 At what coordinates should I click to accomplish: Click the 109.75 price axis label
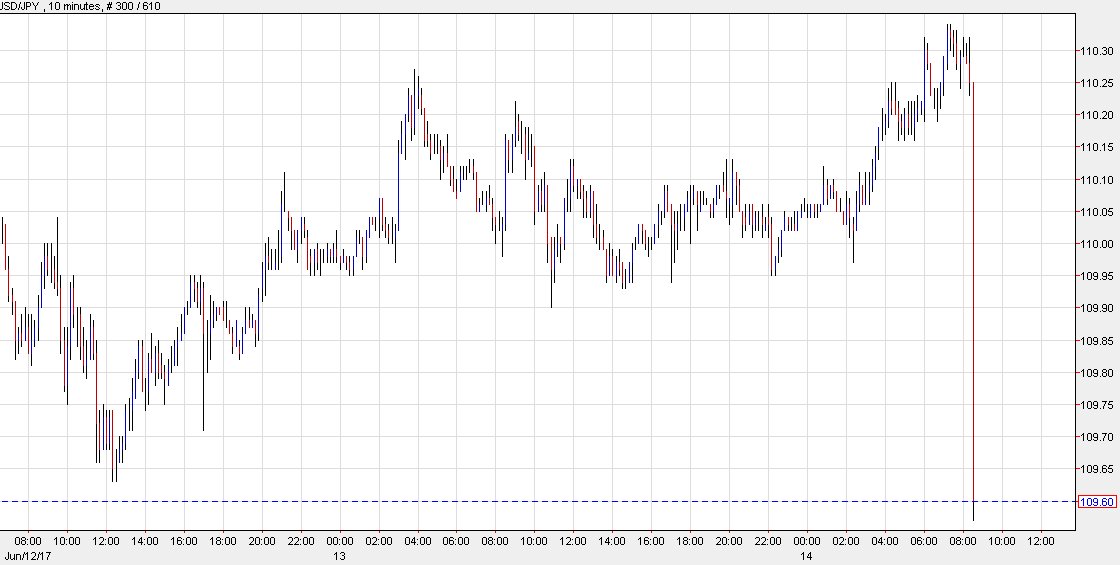point(1096,405)
